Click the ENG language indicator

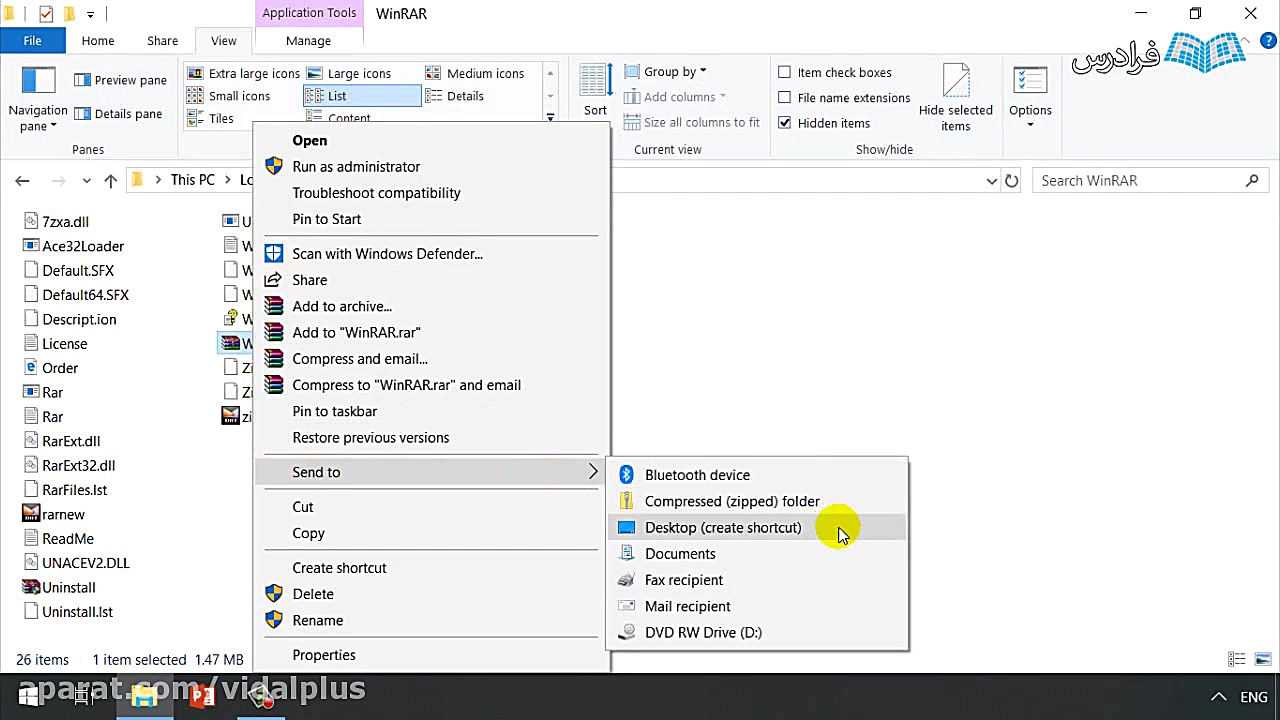[1254, 697]
